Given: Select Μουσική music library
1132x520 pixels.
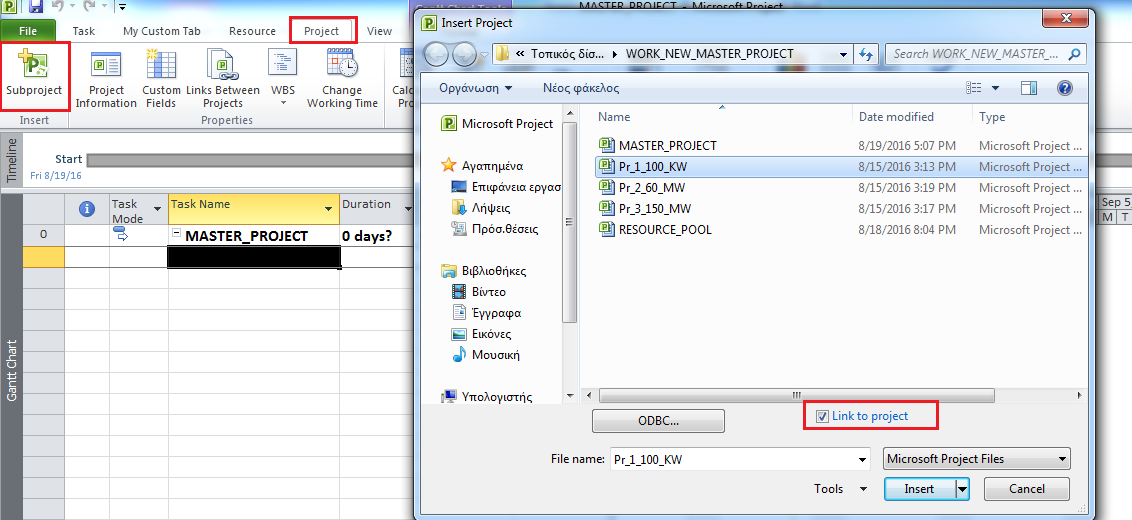Looking at the screenshot, I should point(486,355).
